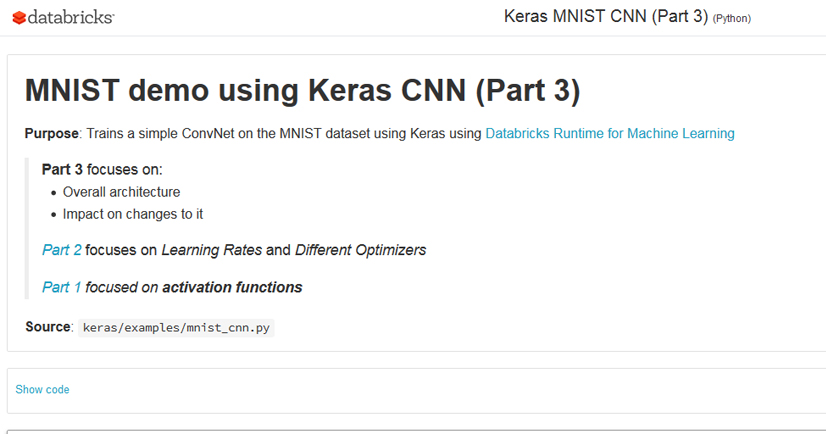Click the bold Source label

click(x=48, y=327)
